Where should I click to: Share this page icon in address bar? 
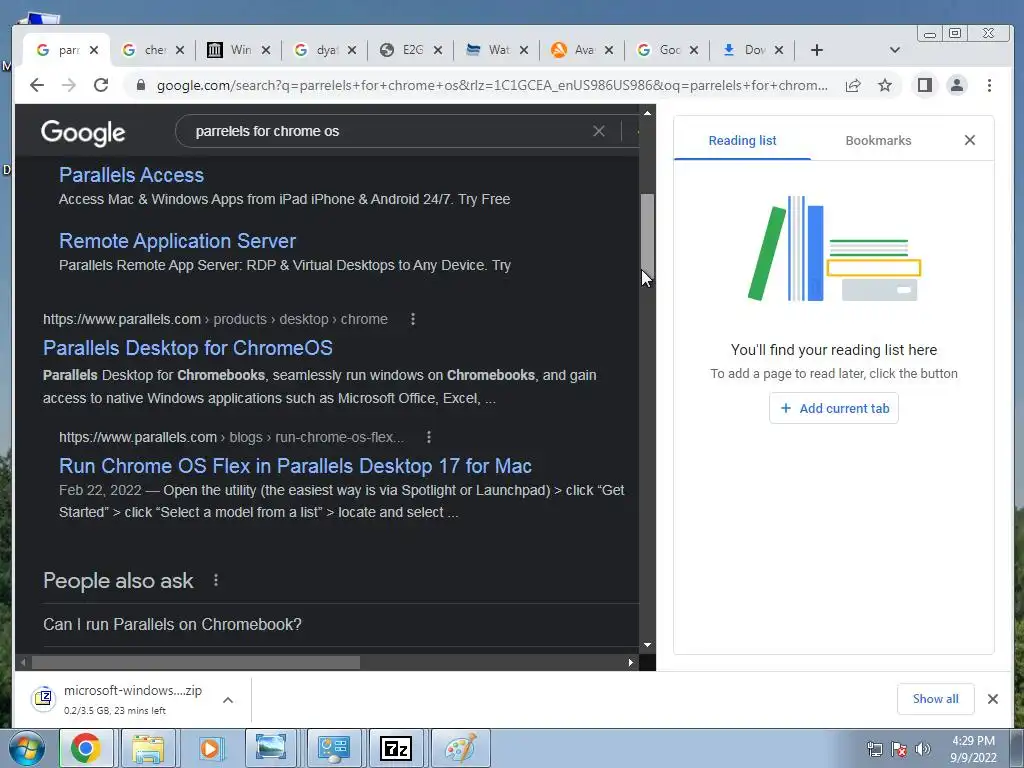[x=853, y=85]
